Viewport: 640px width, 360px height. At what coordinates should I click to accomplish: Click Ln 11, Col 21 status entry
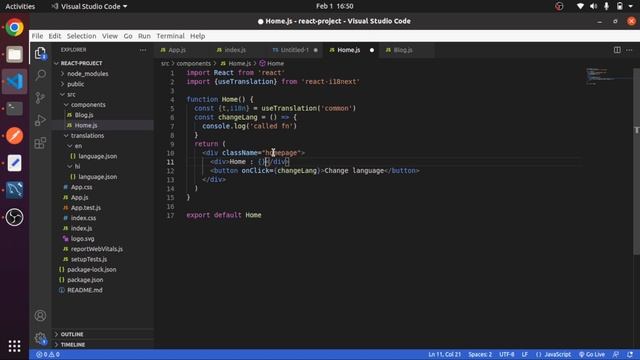coord(444,354)
